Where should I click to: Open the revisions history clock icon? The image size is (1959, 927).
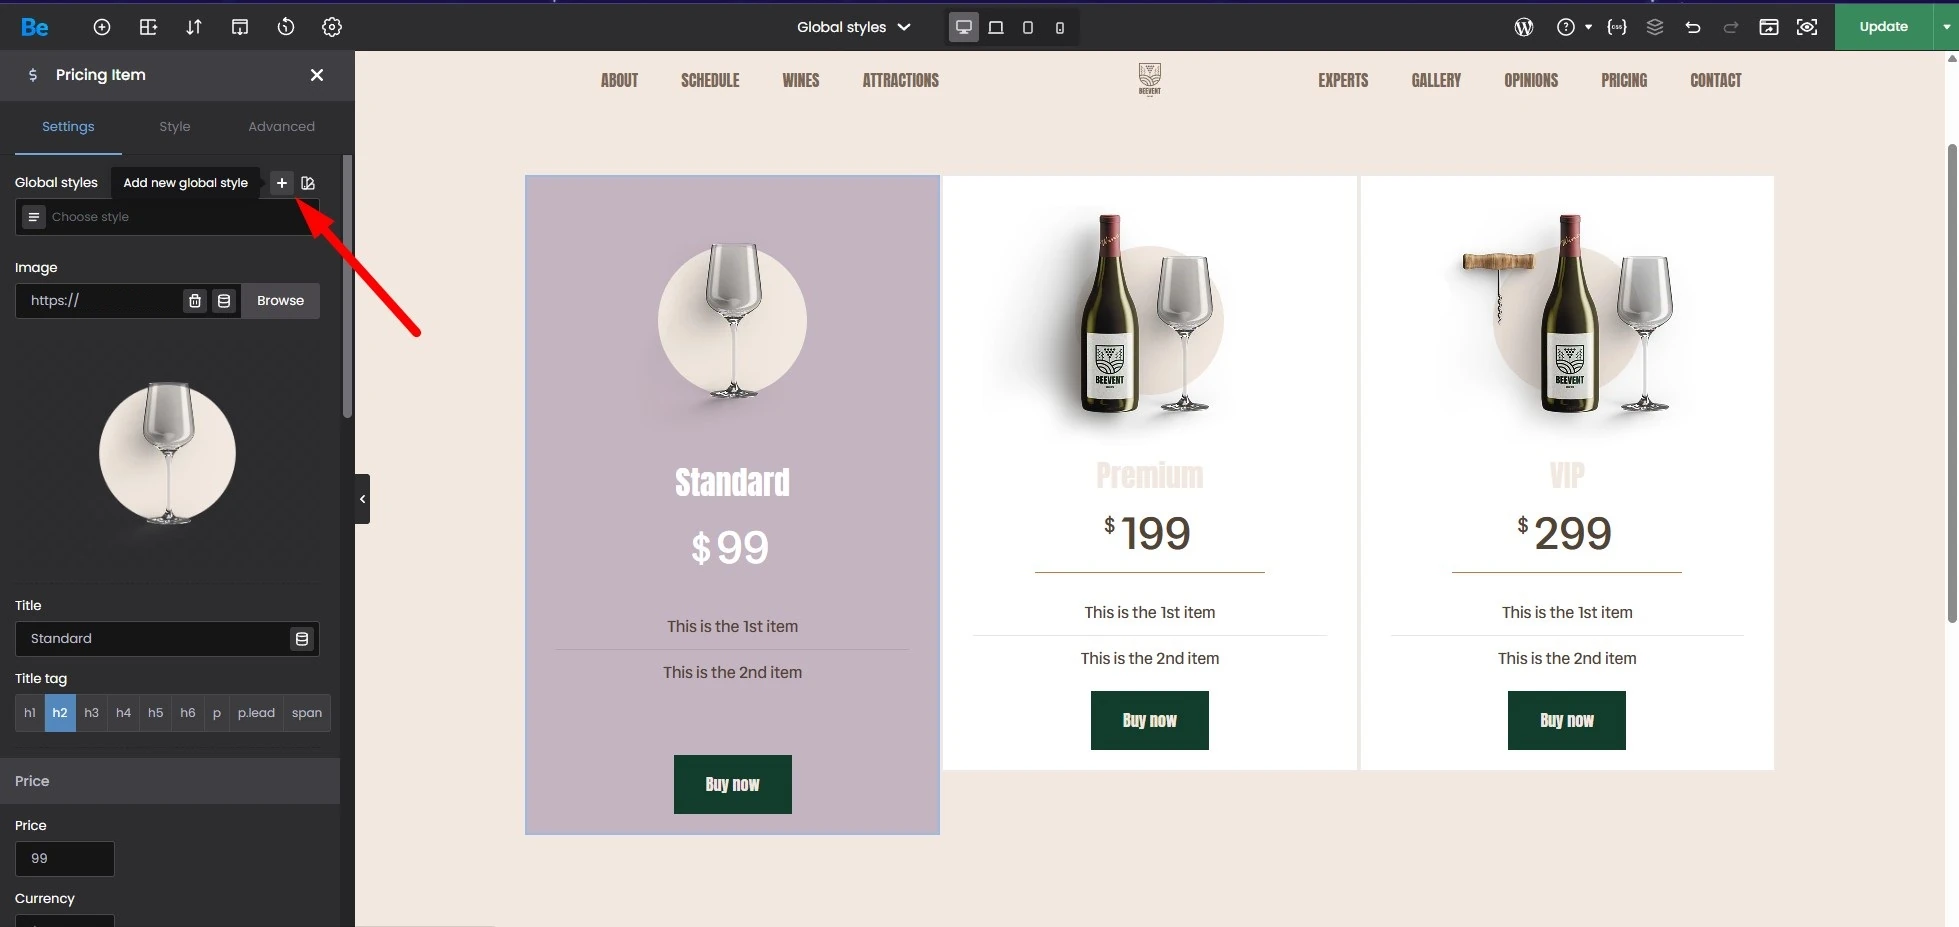(286, 27)
